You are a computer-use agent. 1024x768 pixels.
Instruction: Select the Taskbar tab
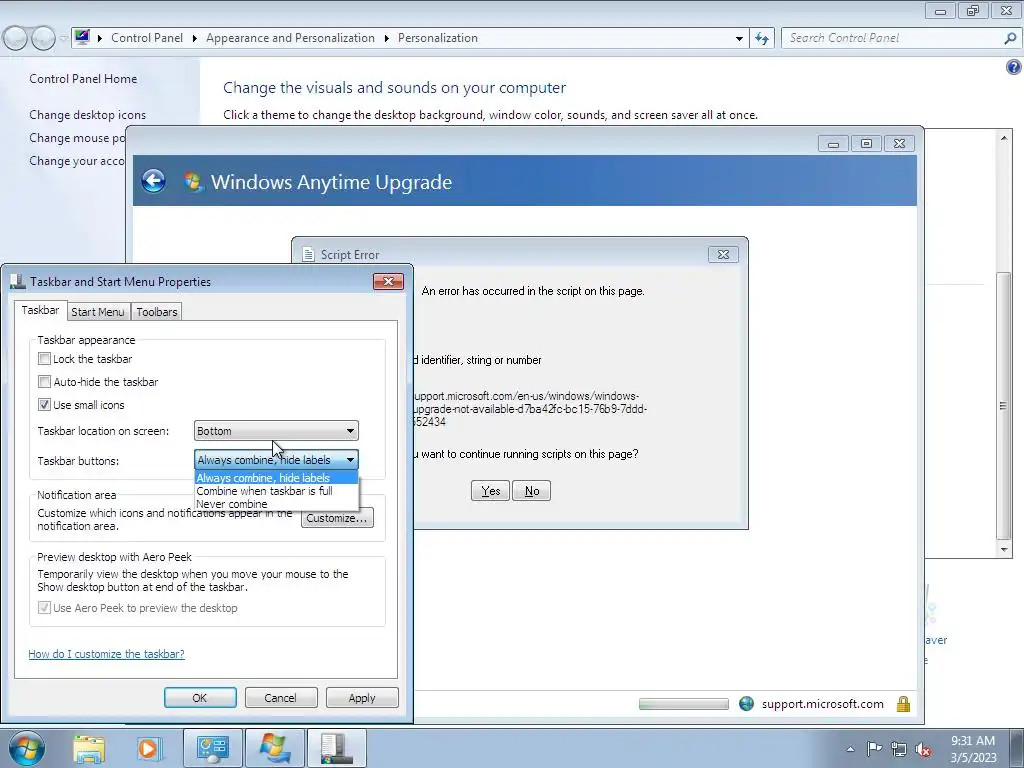click(x=40, y=310)
